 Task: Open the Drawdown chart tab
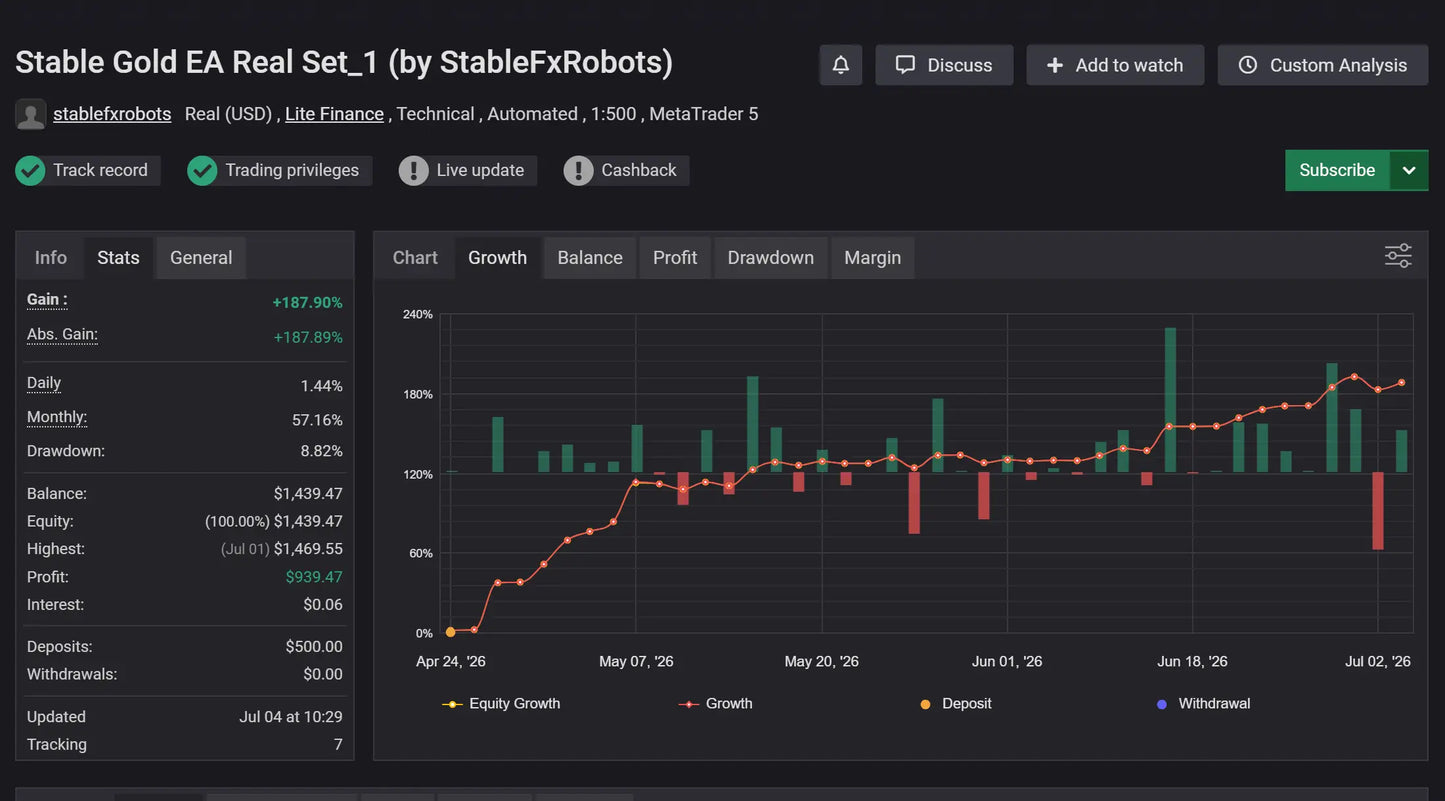(x=771, y=257)
